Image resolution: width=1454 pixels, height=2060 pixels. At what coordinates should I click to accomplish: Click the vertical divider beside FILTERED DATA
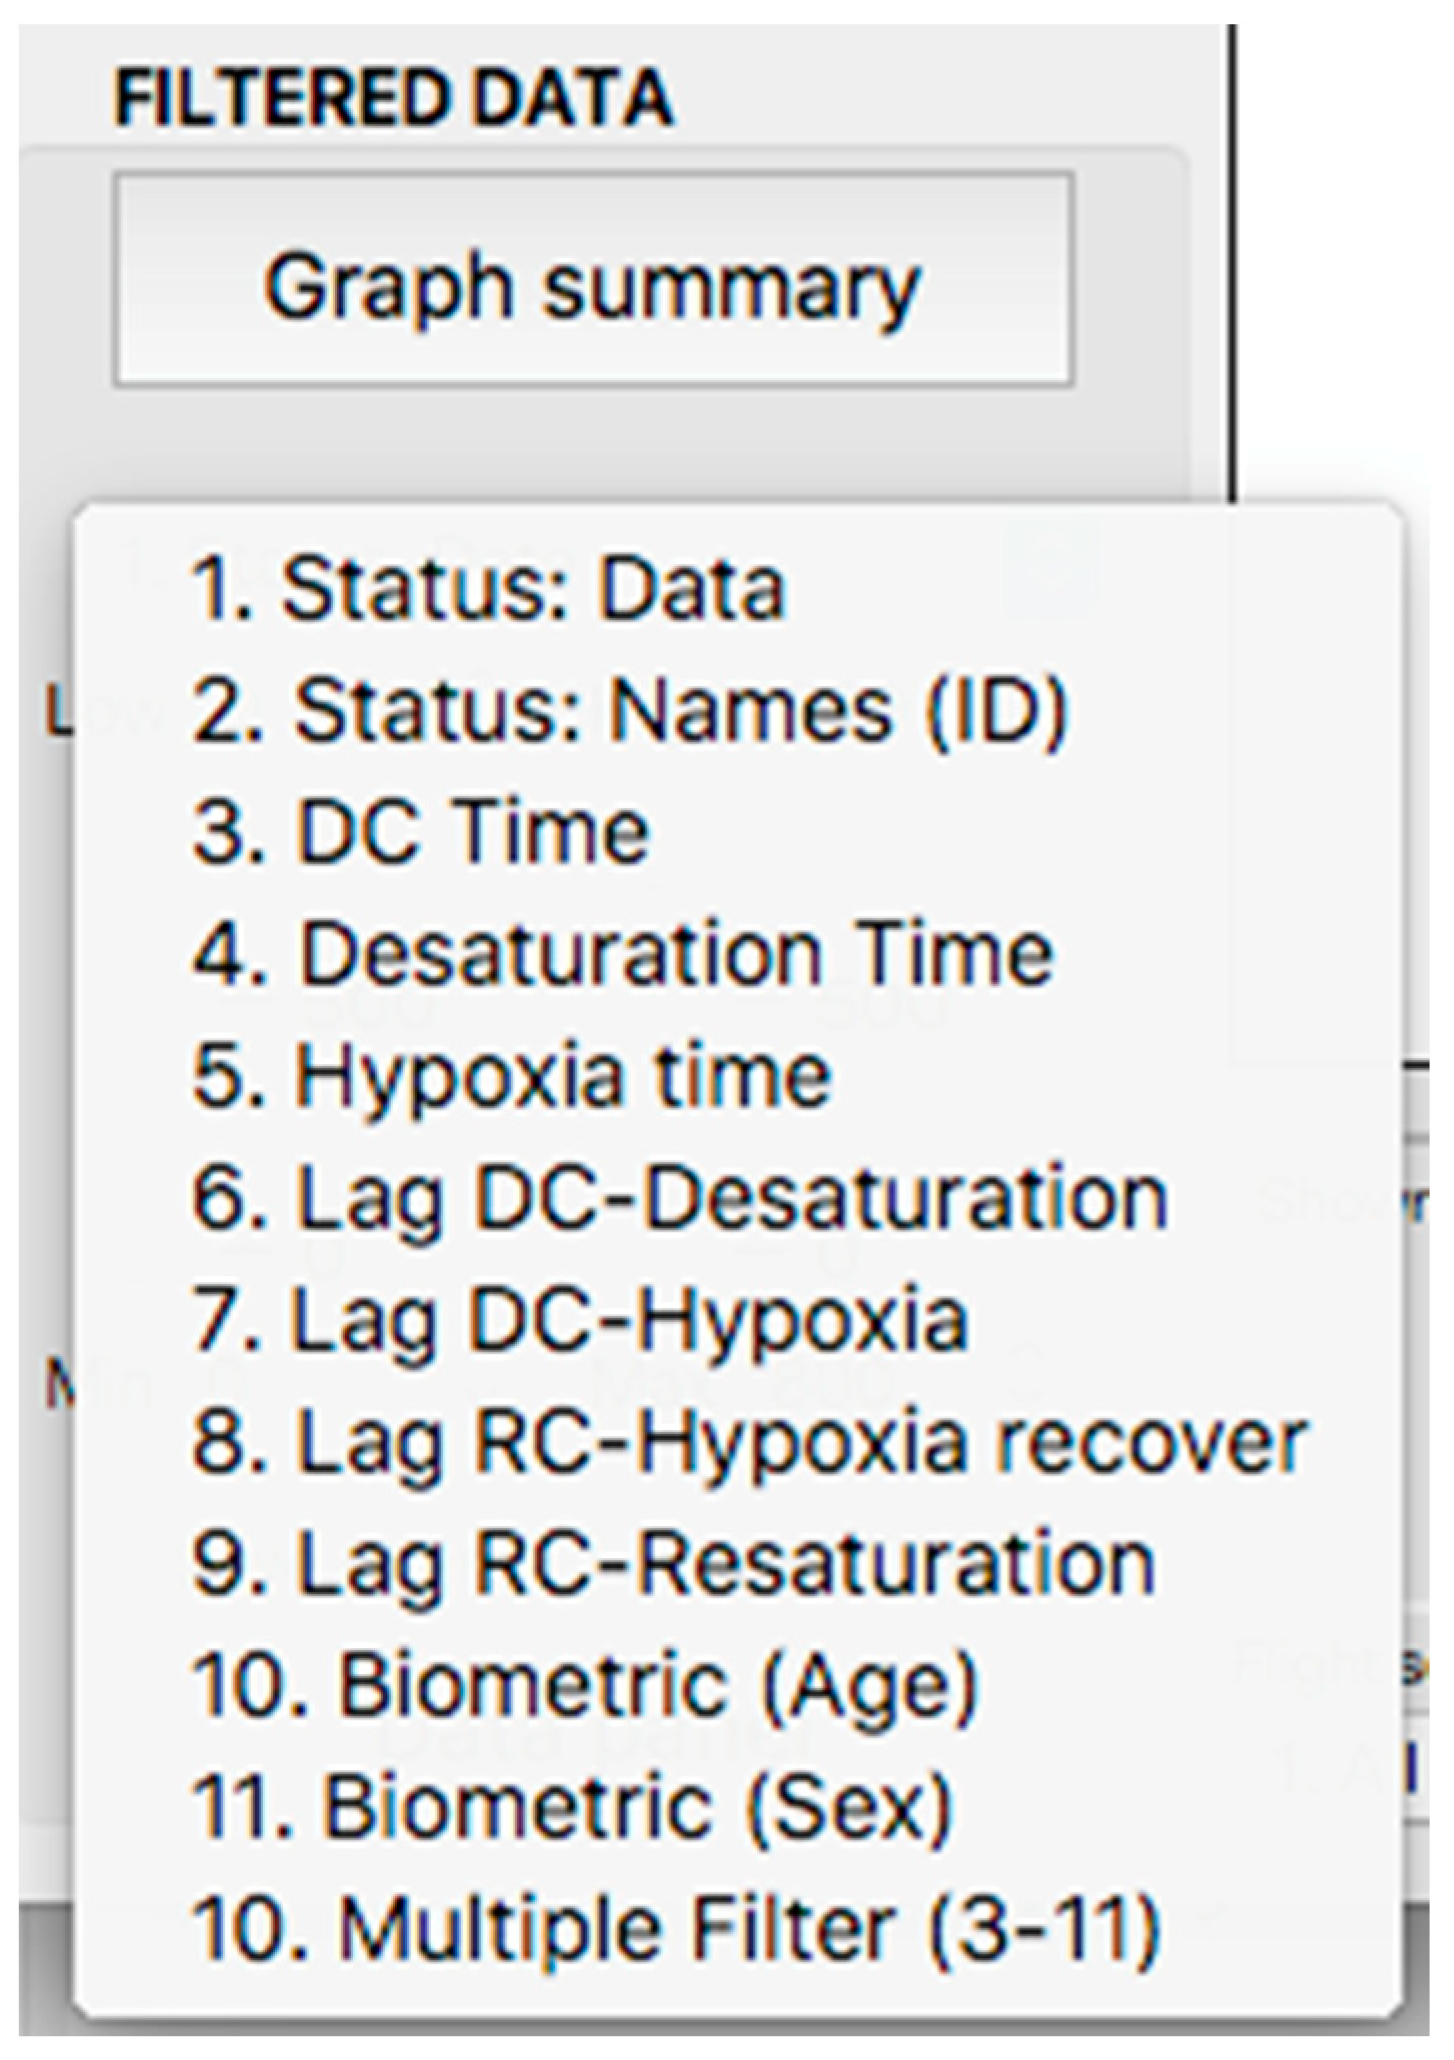(1231, 260)
